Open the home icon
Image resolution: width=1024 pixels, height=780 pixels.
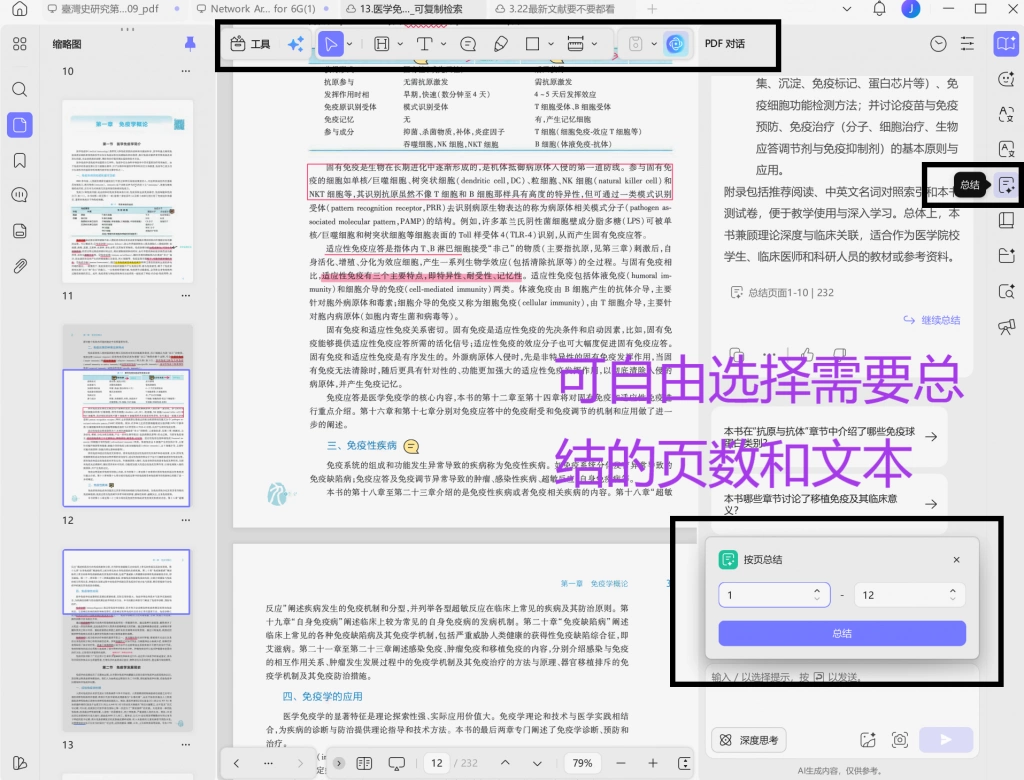(20, 8)
